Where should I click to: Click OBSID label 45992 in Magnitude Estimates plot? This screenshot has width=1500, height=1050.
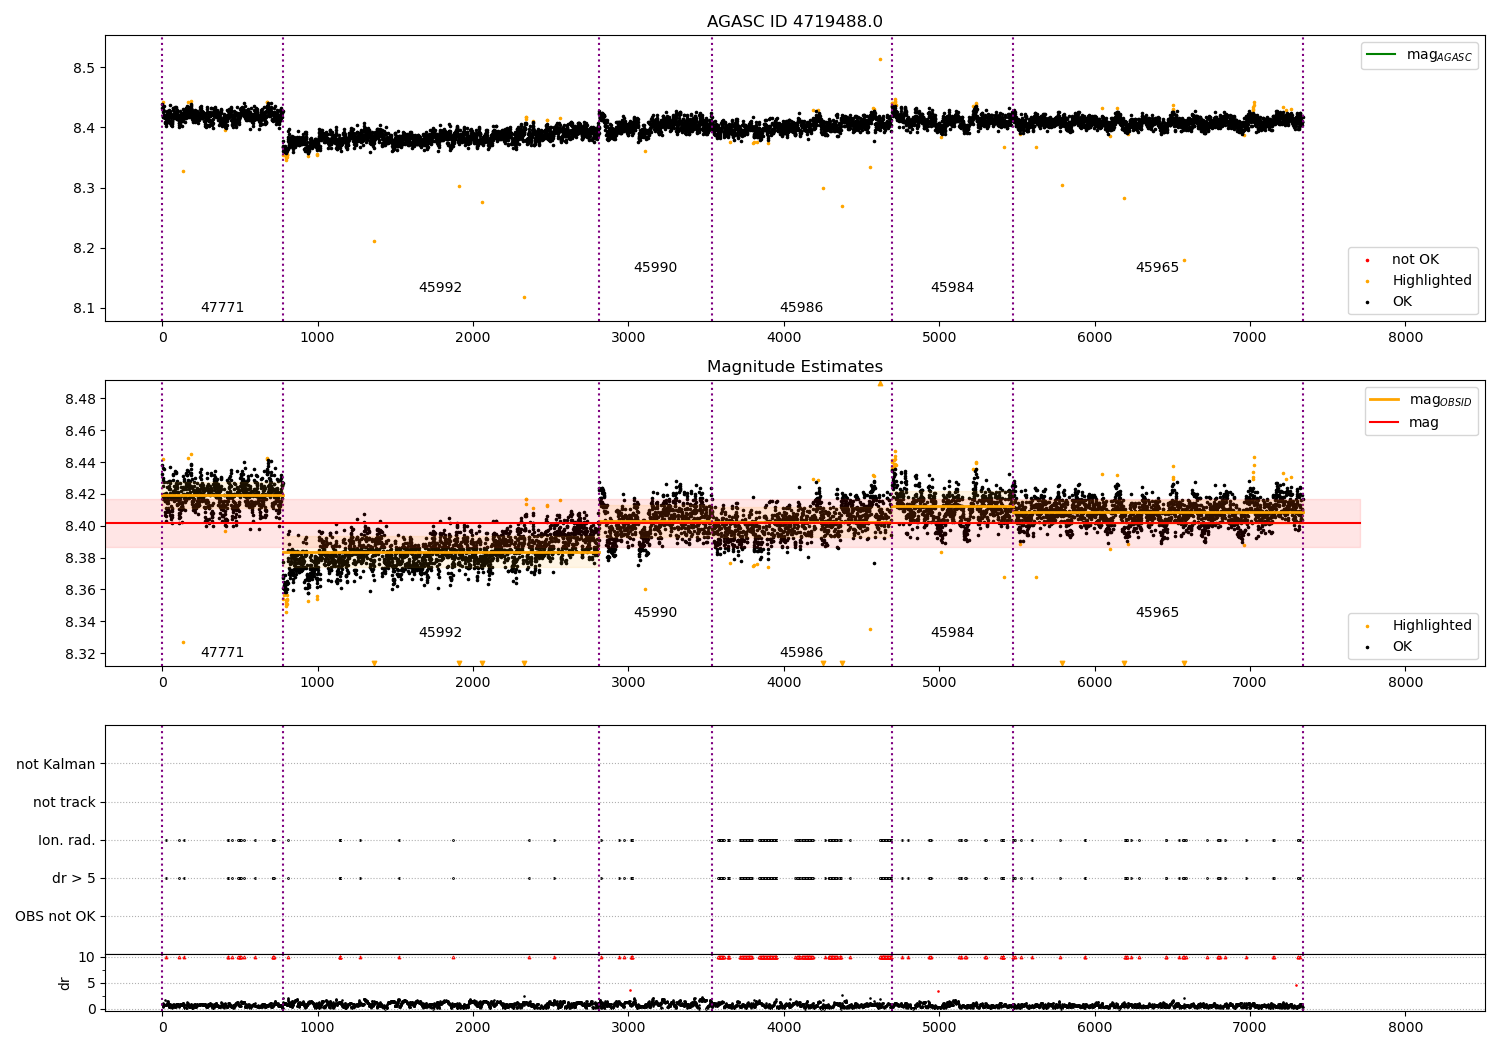point(440,633)
